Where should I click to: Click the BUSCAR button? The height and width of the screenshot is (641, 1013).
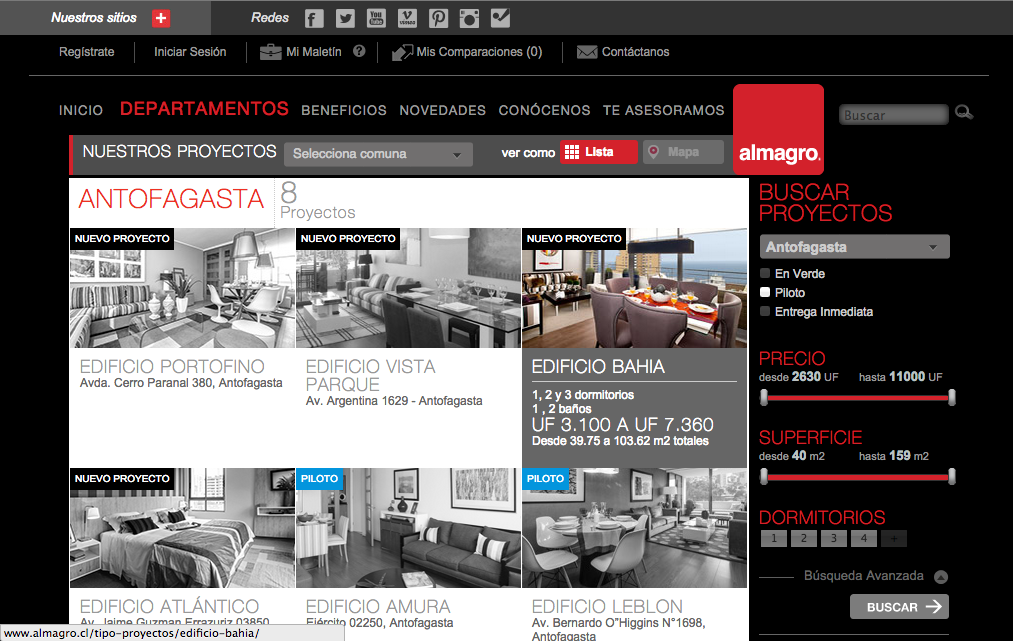point(899,607)
